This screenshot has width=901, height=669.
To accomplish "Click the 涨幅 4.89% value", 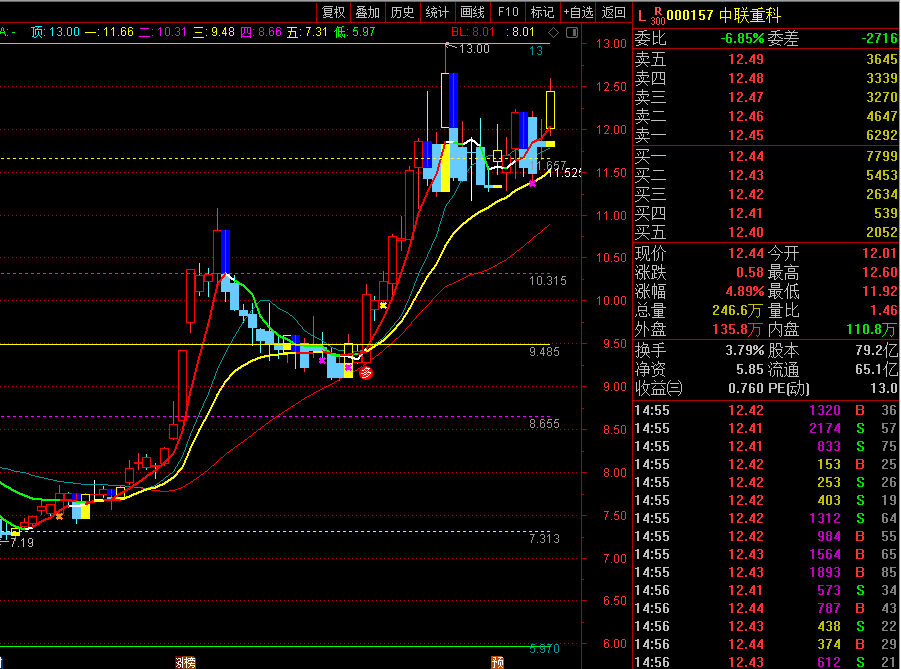I will tap(745, 291).
